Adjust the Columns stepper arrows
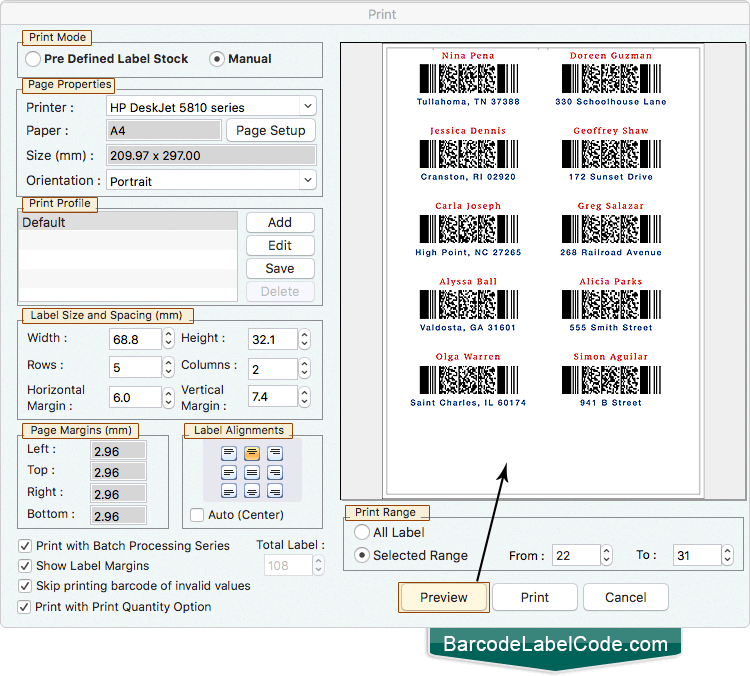This screenshot has height=676, width=750. click(x=305, y=368)
